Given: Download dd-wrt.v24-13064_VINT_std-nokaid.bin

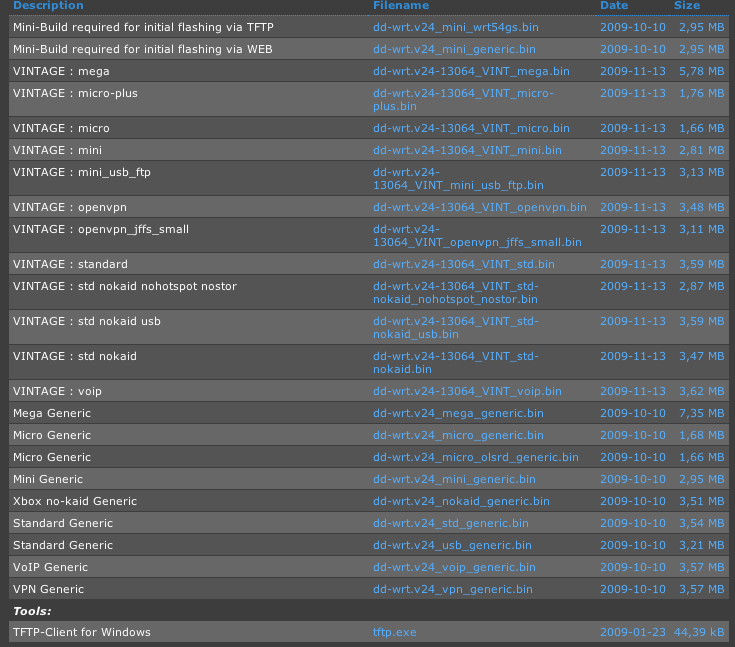Looking at the screenshot, I should point(456,363).
